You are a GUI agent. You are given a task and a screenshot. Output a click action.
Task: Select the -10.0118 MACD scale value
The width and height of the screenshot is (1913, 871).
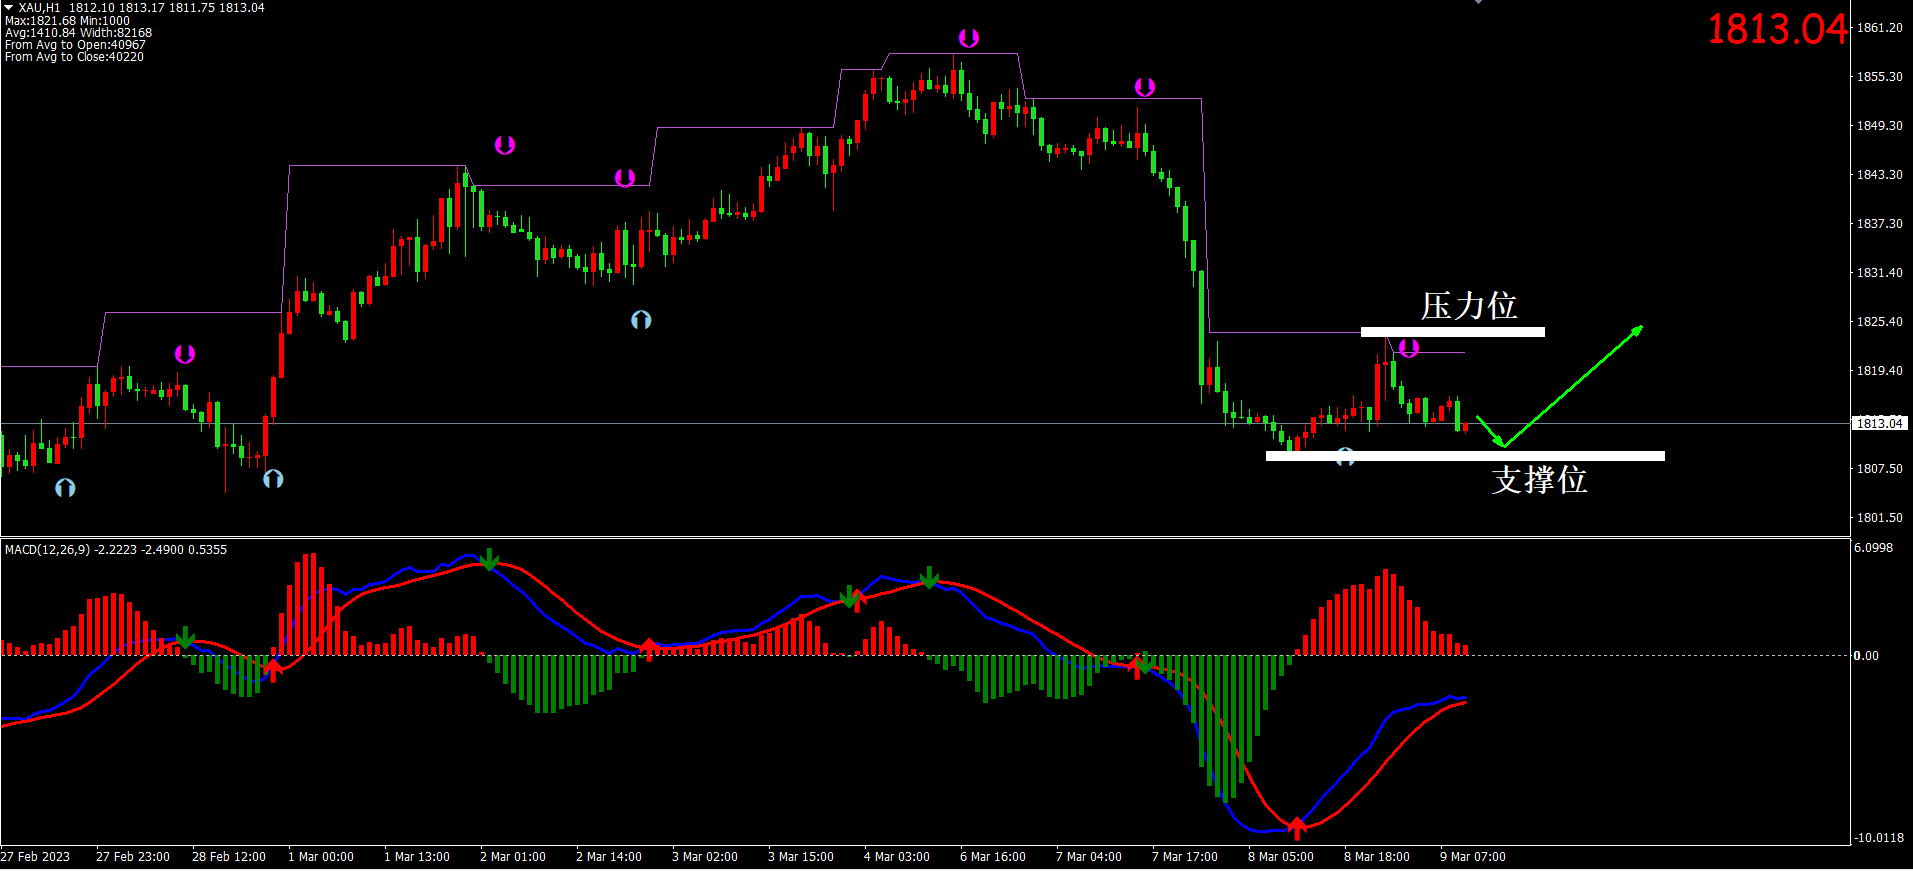[x=1879, y=838]
